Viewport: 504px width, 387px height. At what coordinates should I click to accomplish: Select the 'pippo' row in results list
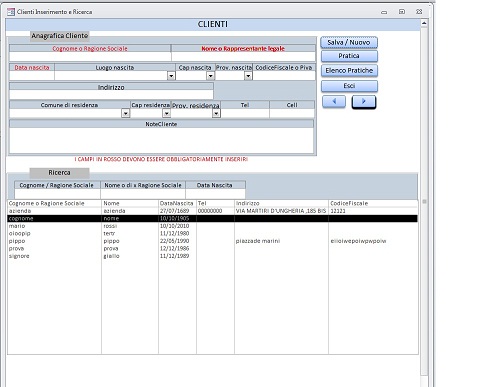213,241
